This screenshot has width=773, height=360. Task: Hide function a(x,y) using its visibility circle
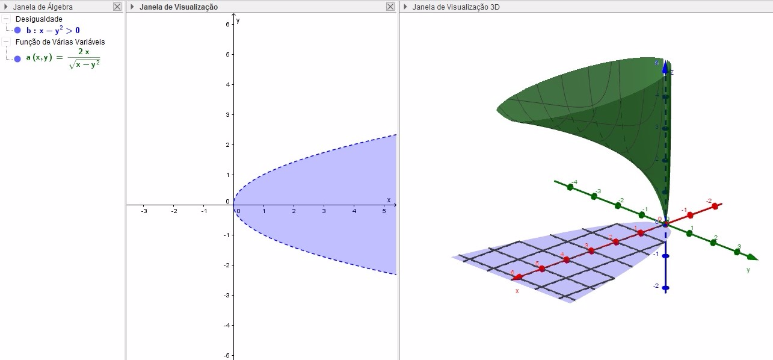[18, 59]
